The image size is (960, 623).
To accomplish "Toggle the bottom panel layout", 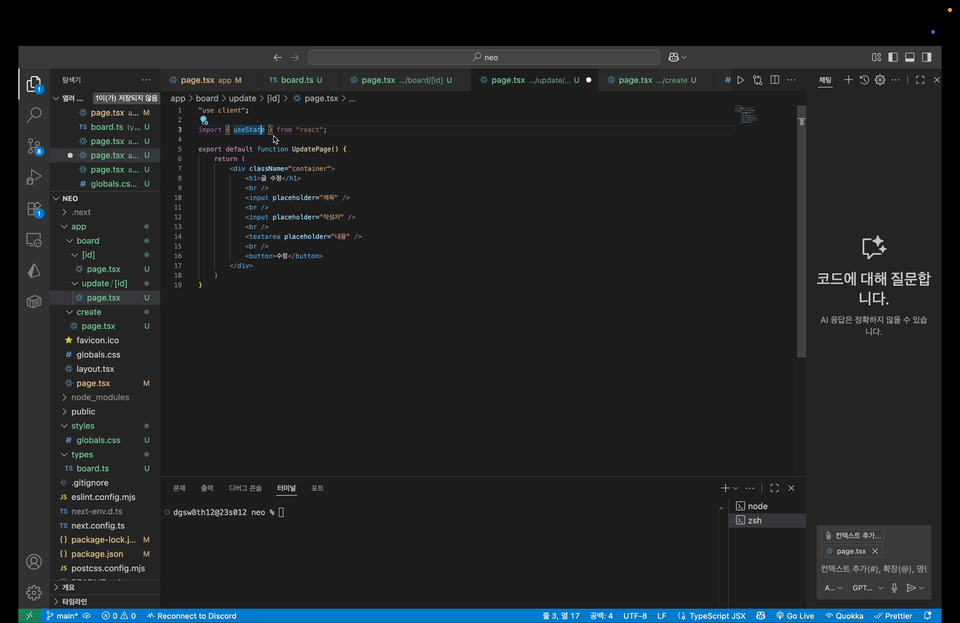I will [x=910, y=57].
